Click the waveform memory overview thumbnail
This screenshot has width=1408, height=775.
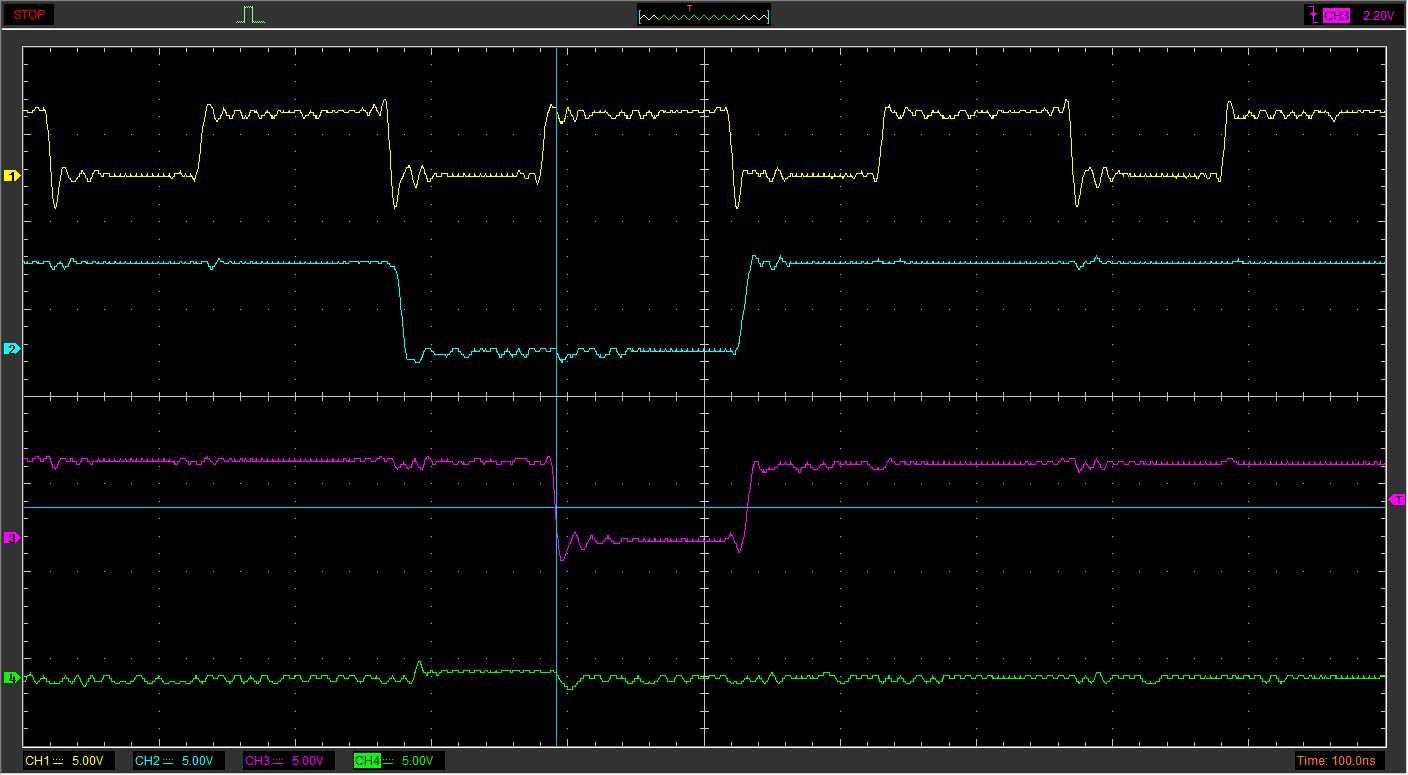click(x=704, y=17)
